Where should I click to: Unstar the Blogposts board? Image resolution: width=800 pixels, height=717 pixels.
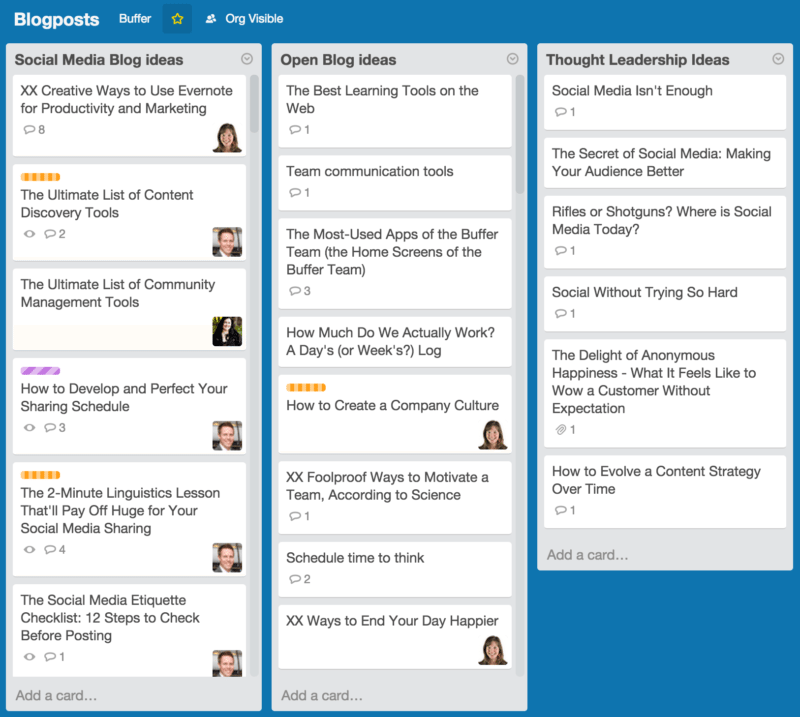tap(177, 18)
